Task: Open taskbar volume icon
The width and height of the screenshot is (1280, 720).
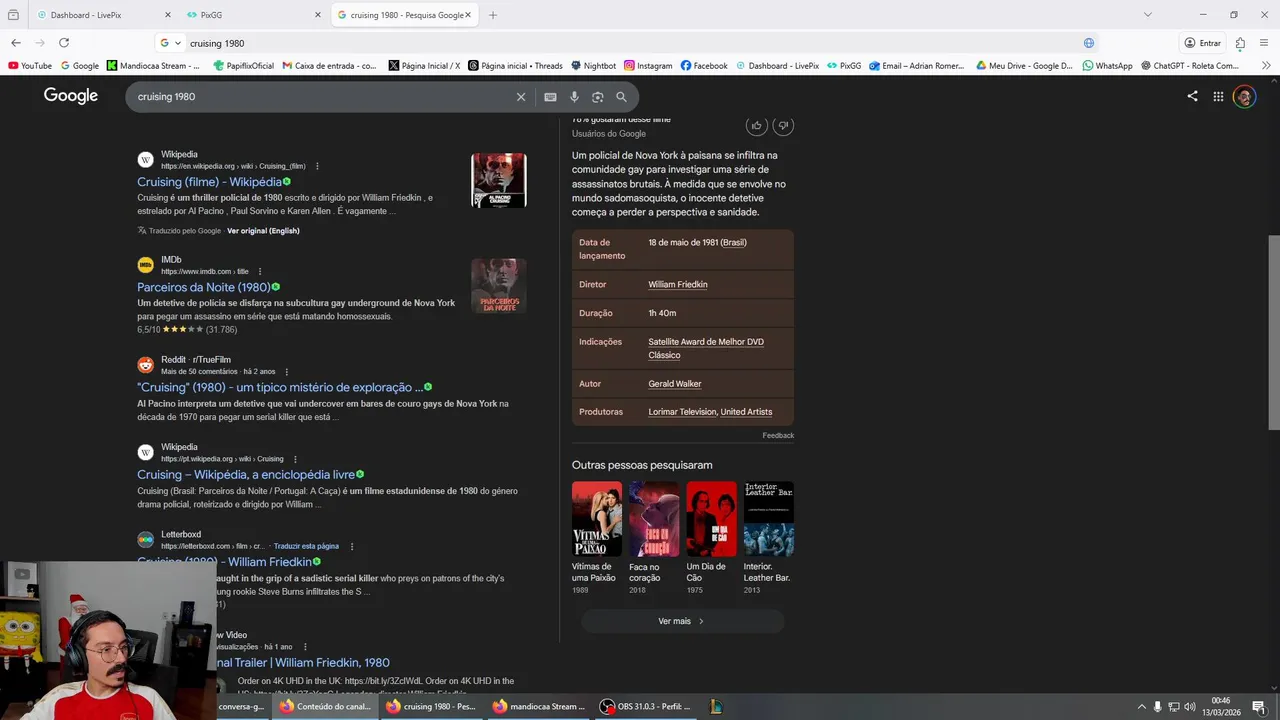Action: [x=1190, y=706]
